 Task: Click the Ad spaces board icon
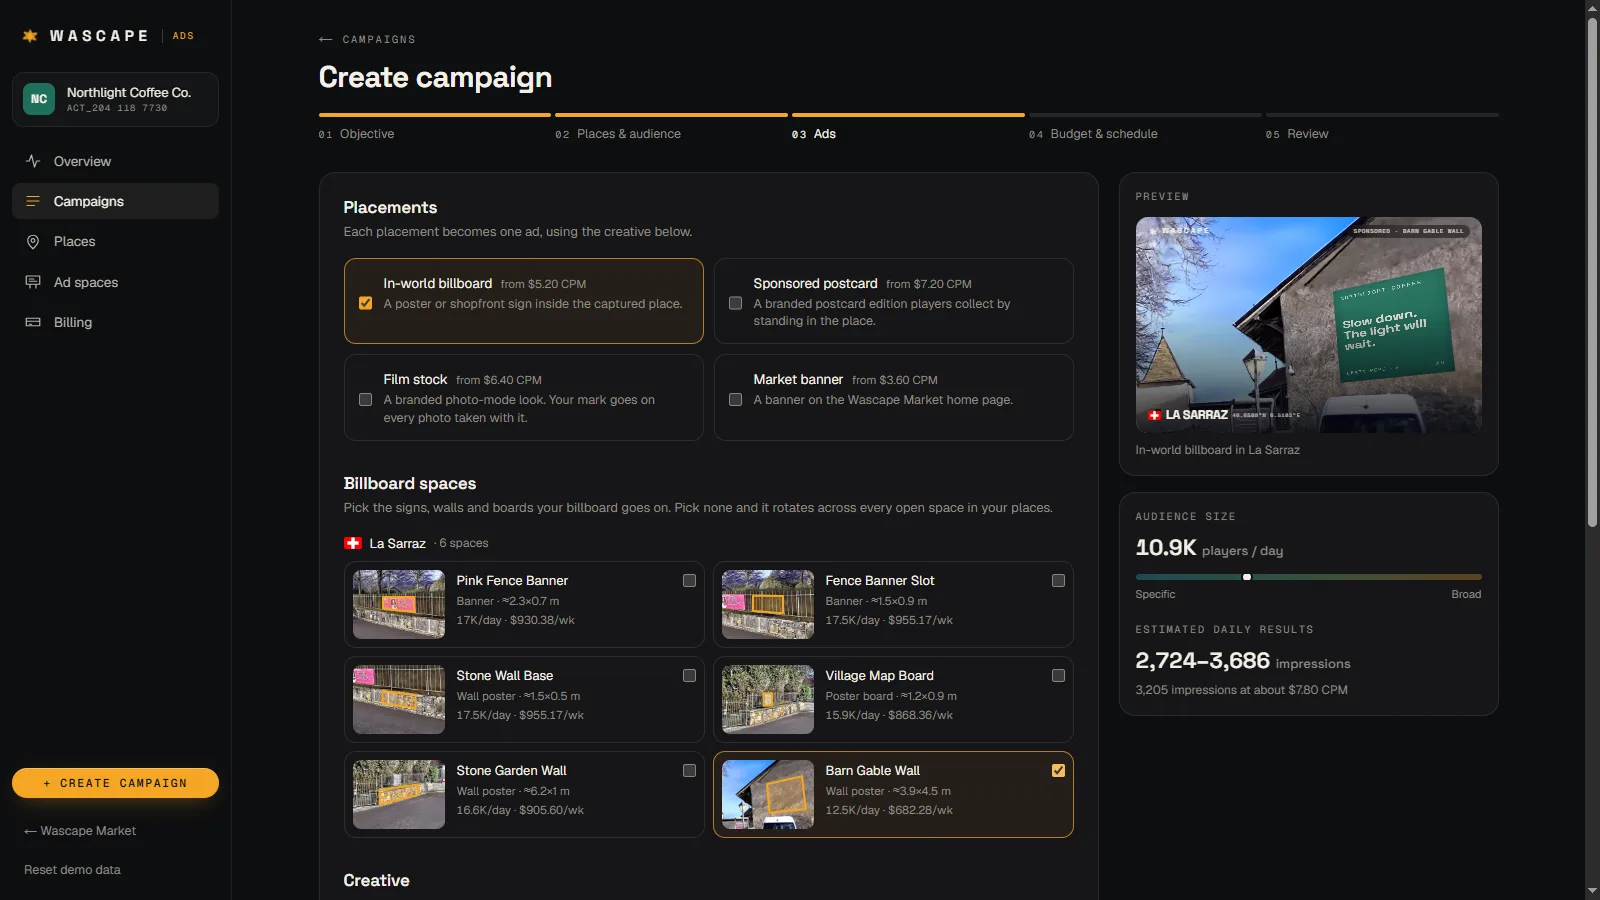(x=33, y=282)
